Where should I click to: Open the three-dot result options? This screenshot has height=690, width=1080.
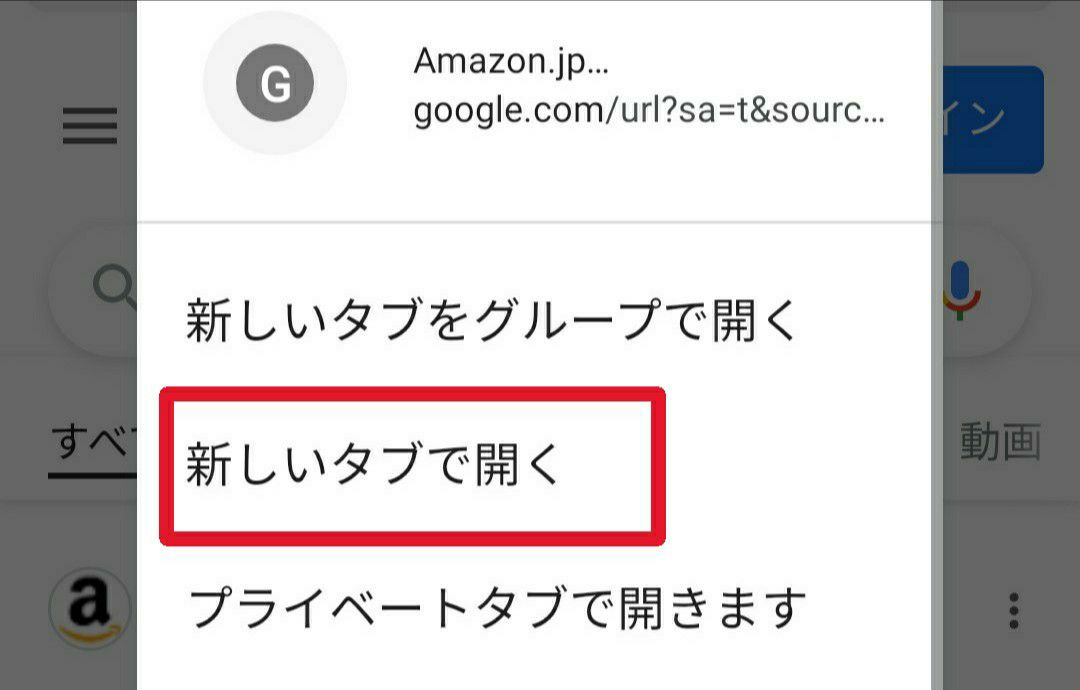pos(1014,608)
